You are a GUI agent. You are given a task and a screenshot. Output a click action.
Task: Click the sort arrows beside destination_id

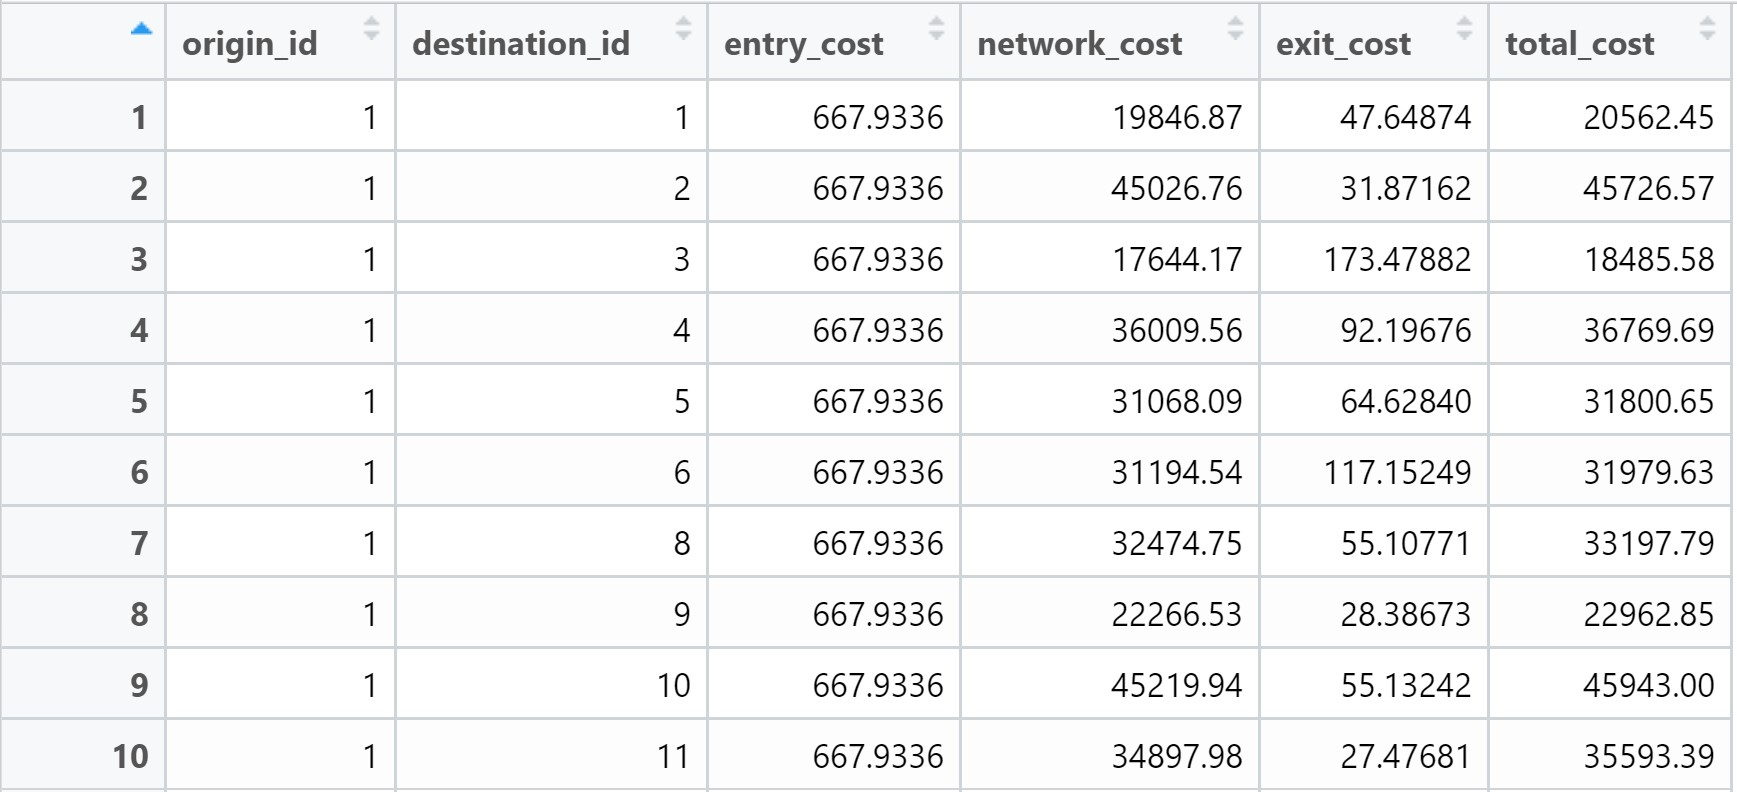[683, 29]
